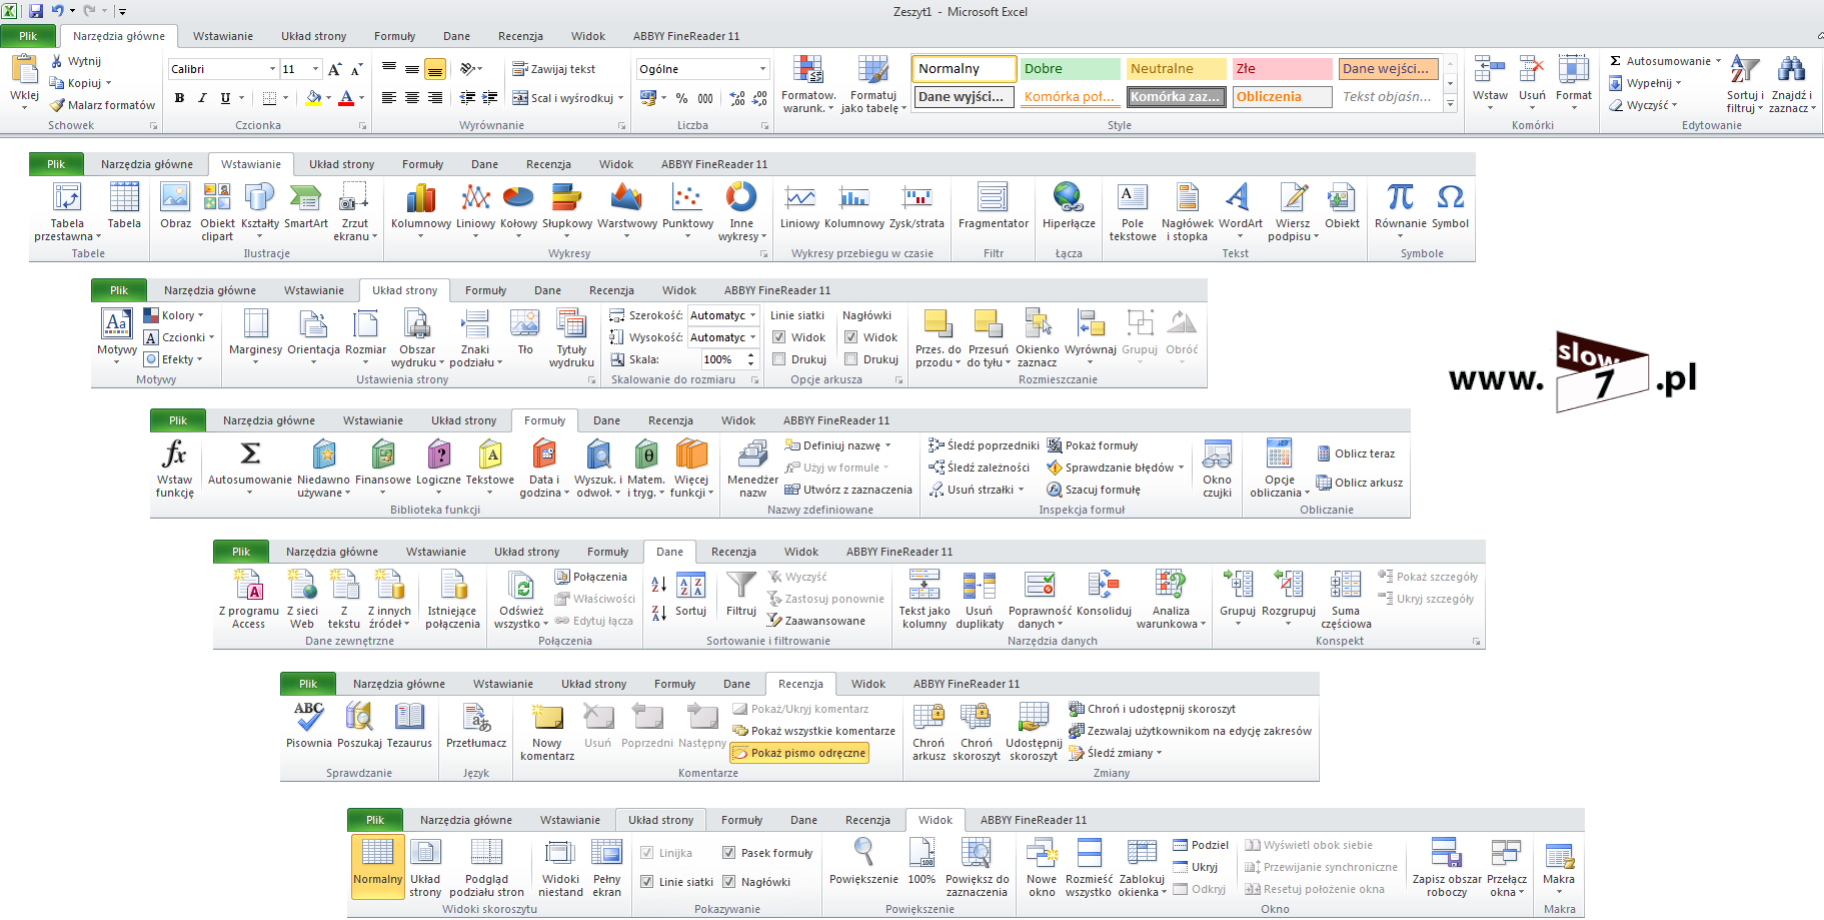Apply the Dobre green cell style
1824x920 pixels.
coord(1070,69)
